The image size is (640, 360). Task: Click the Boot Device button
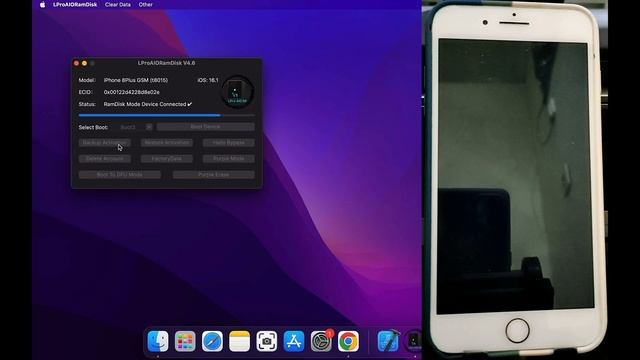[x=205, y=127]
